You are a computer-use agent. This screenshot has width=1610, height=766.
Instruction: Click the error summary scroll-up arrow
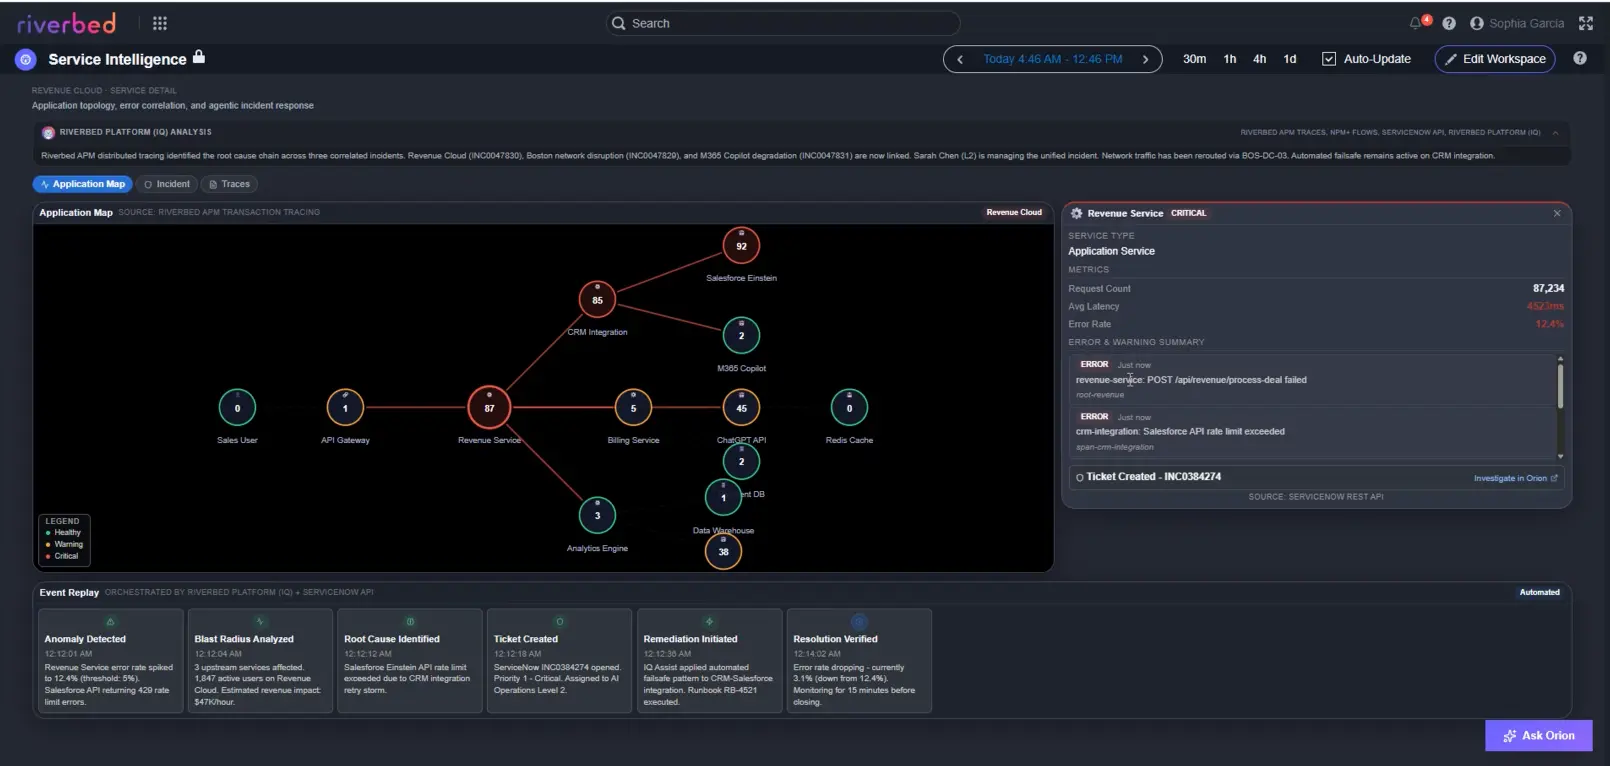tap(1560, 359)
